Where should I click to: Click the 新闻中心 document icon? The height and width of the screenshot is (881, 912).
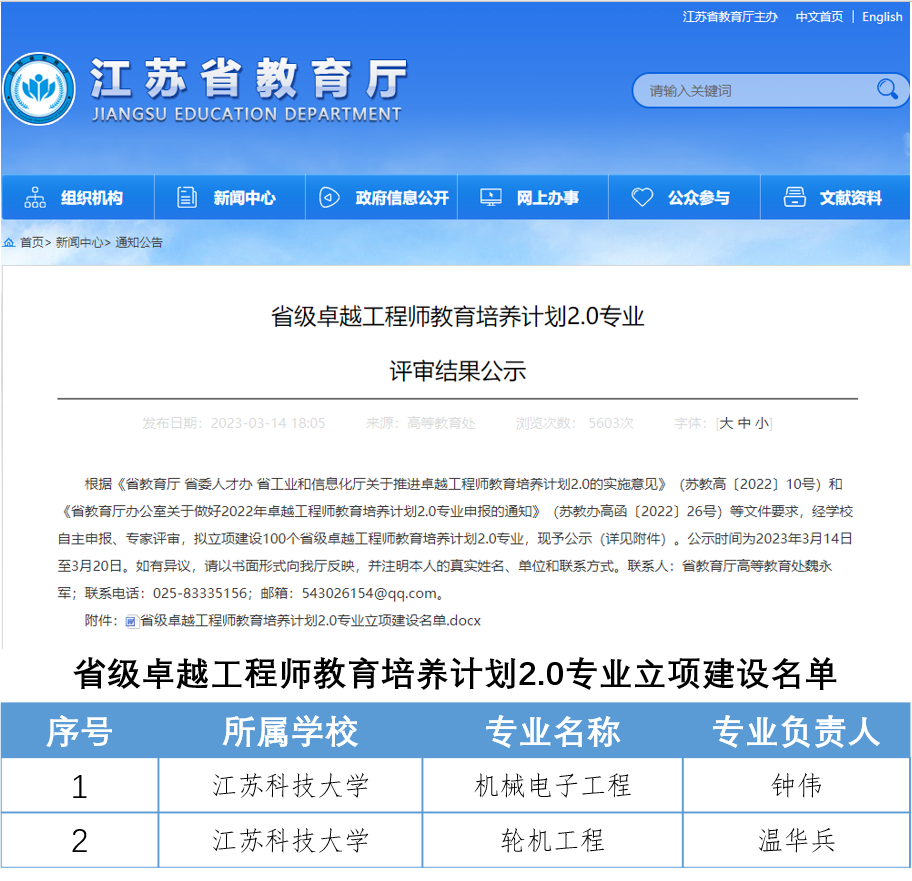pos(187,198)
